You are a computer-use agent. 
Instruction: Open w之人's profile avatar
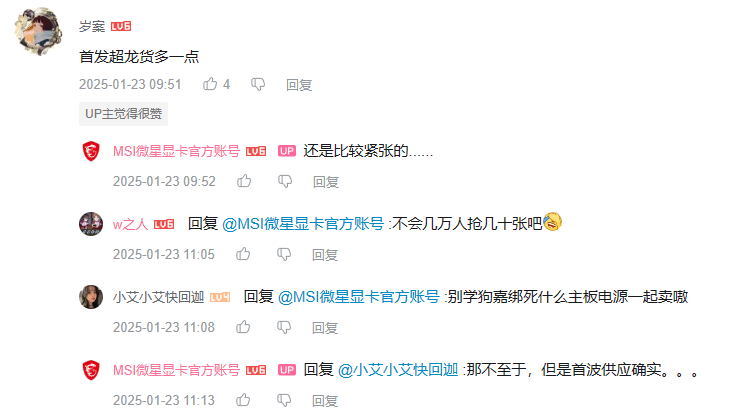[x=91, y=224]
